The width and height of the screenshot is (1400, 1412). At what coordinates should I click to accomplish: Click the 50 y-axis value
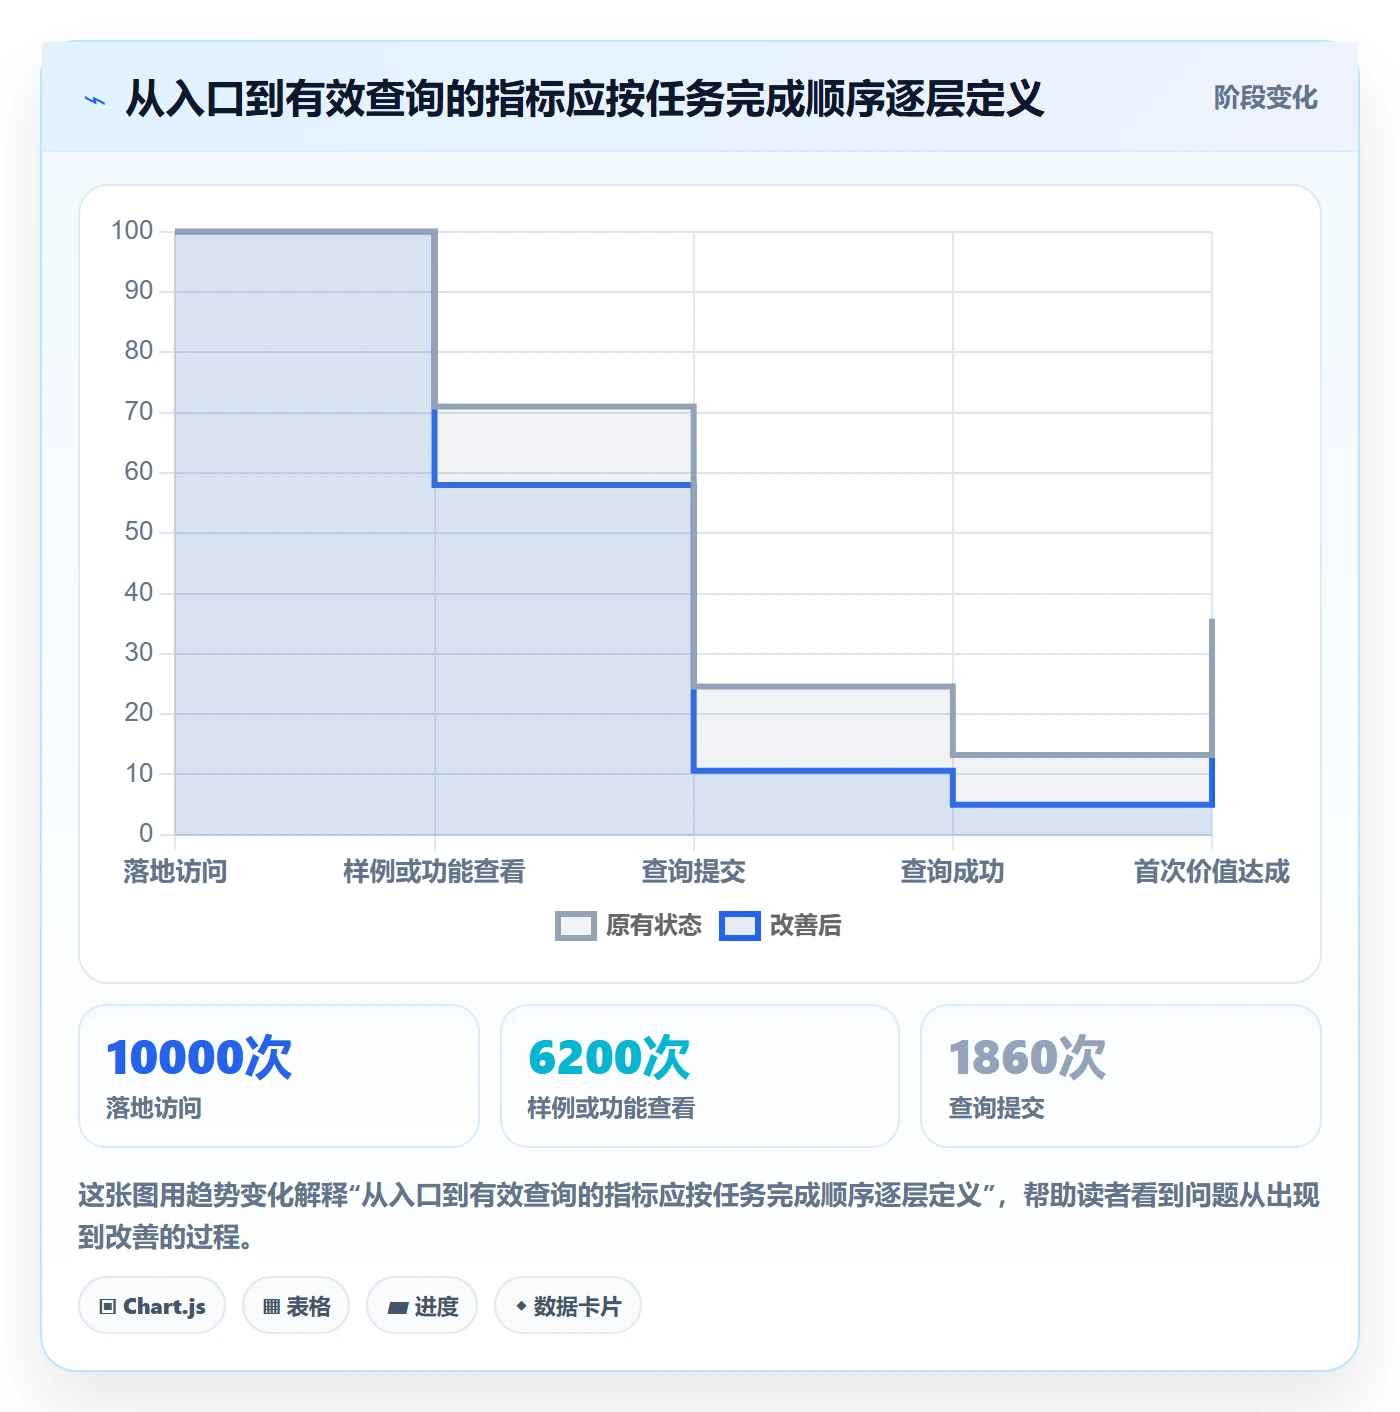coord(139,532)
